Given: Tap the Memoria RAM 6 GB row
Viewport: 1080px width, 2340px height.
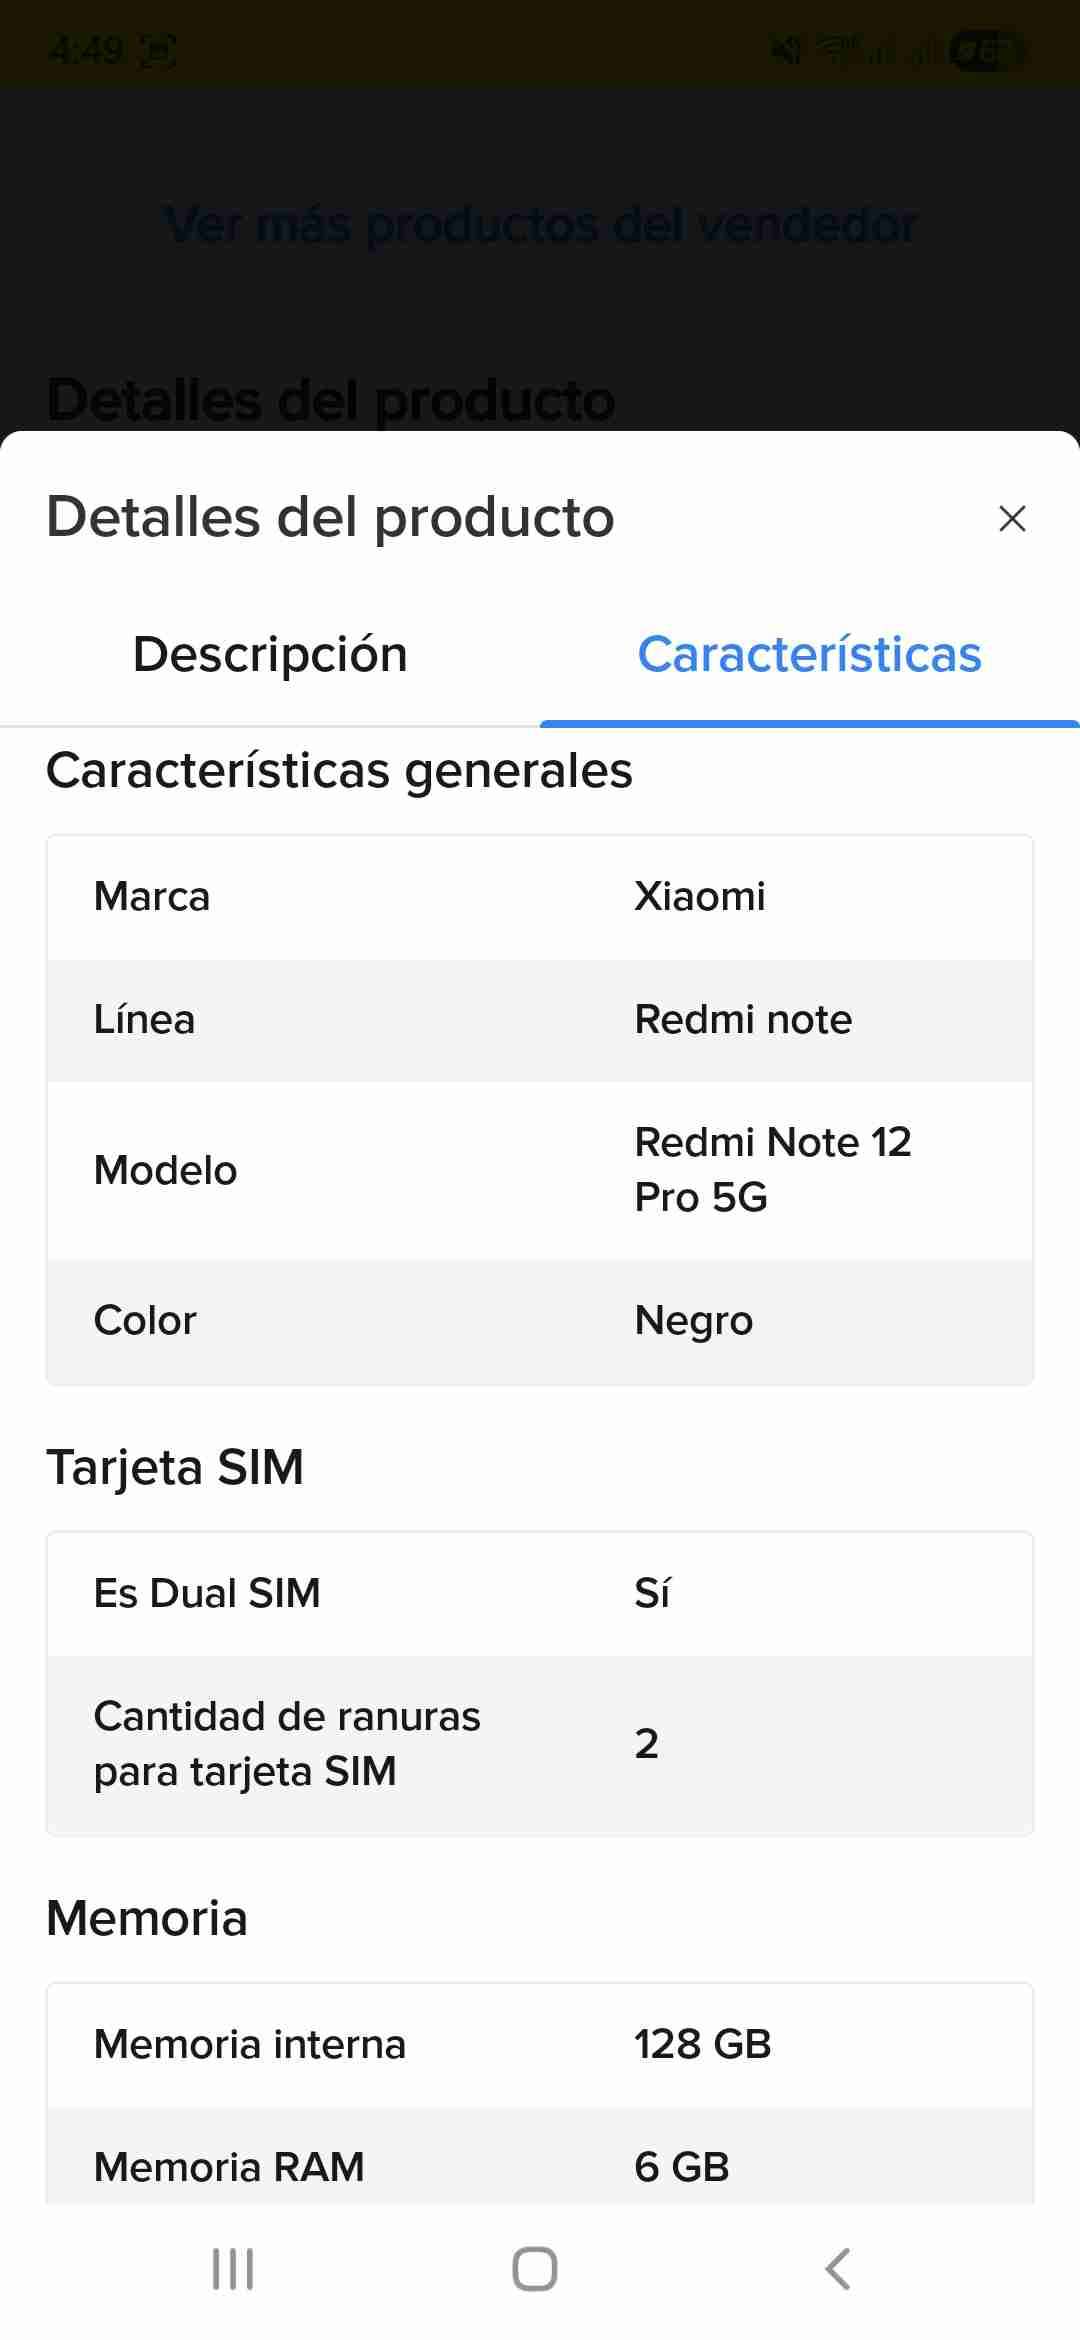Looking at the screenshot, I should point(540,2166).
